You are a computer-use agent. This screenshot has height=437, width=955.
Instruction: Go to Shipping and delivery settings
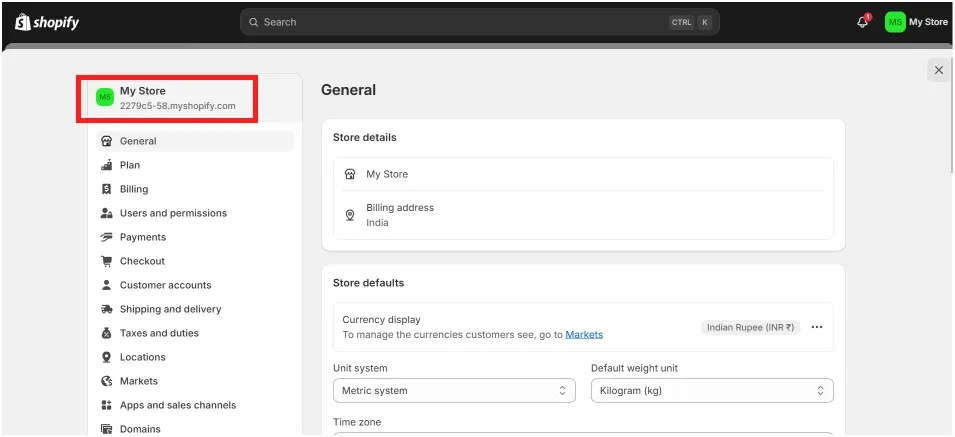[x=195, y=309]
